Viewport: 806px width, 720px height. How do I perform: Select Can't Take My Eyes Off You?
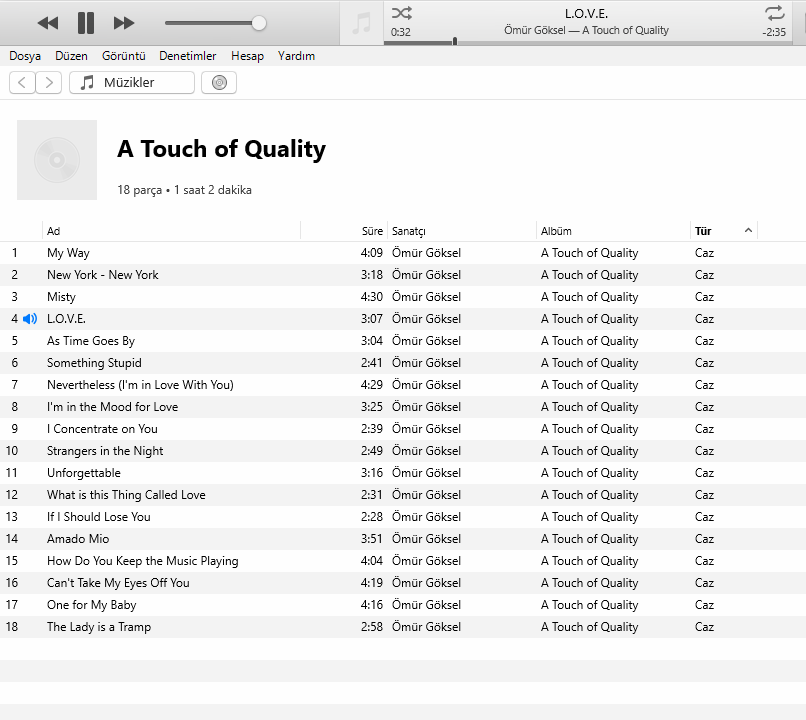[118, 583]
